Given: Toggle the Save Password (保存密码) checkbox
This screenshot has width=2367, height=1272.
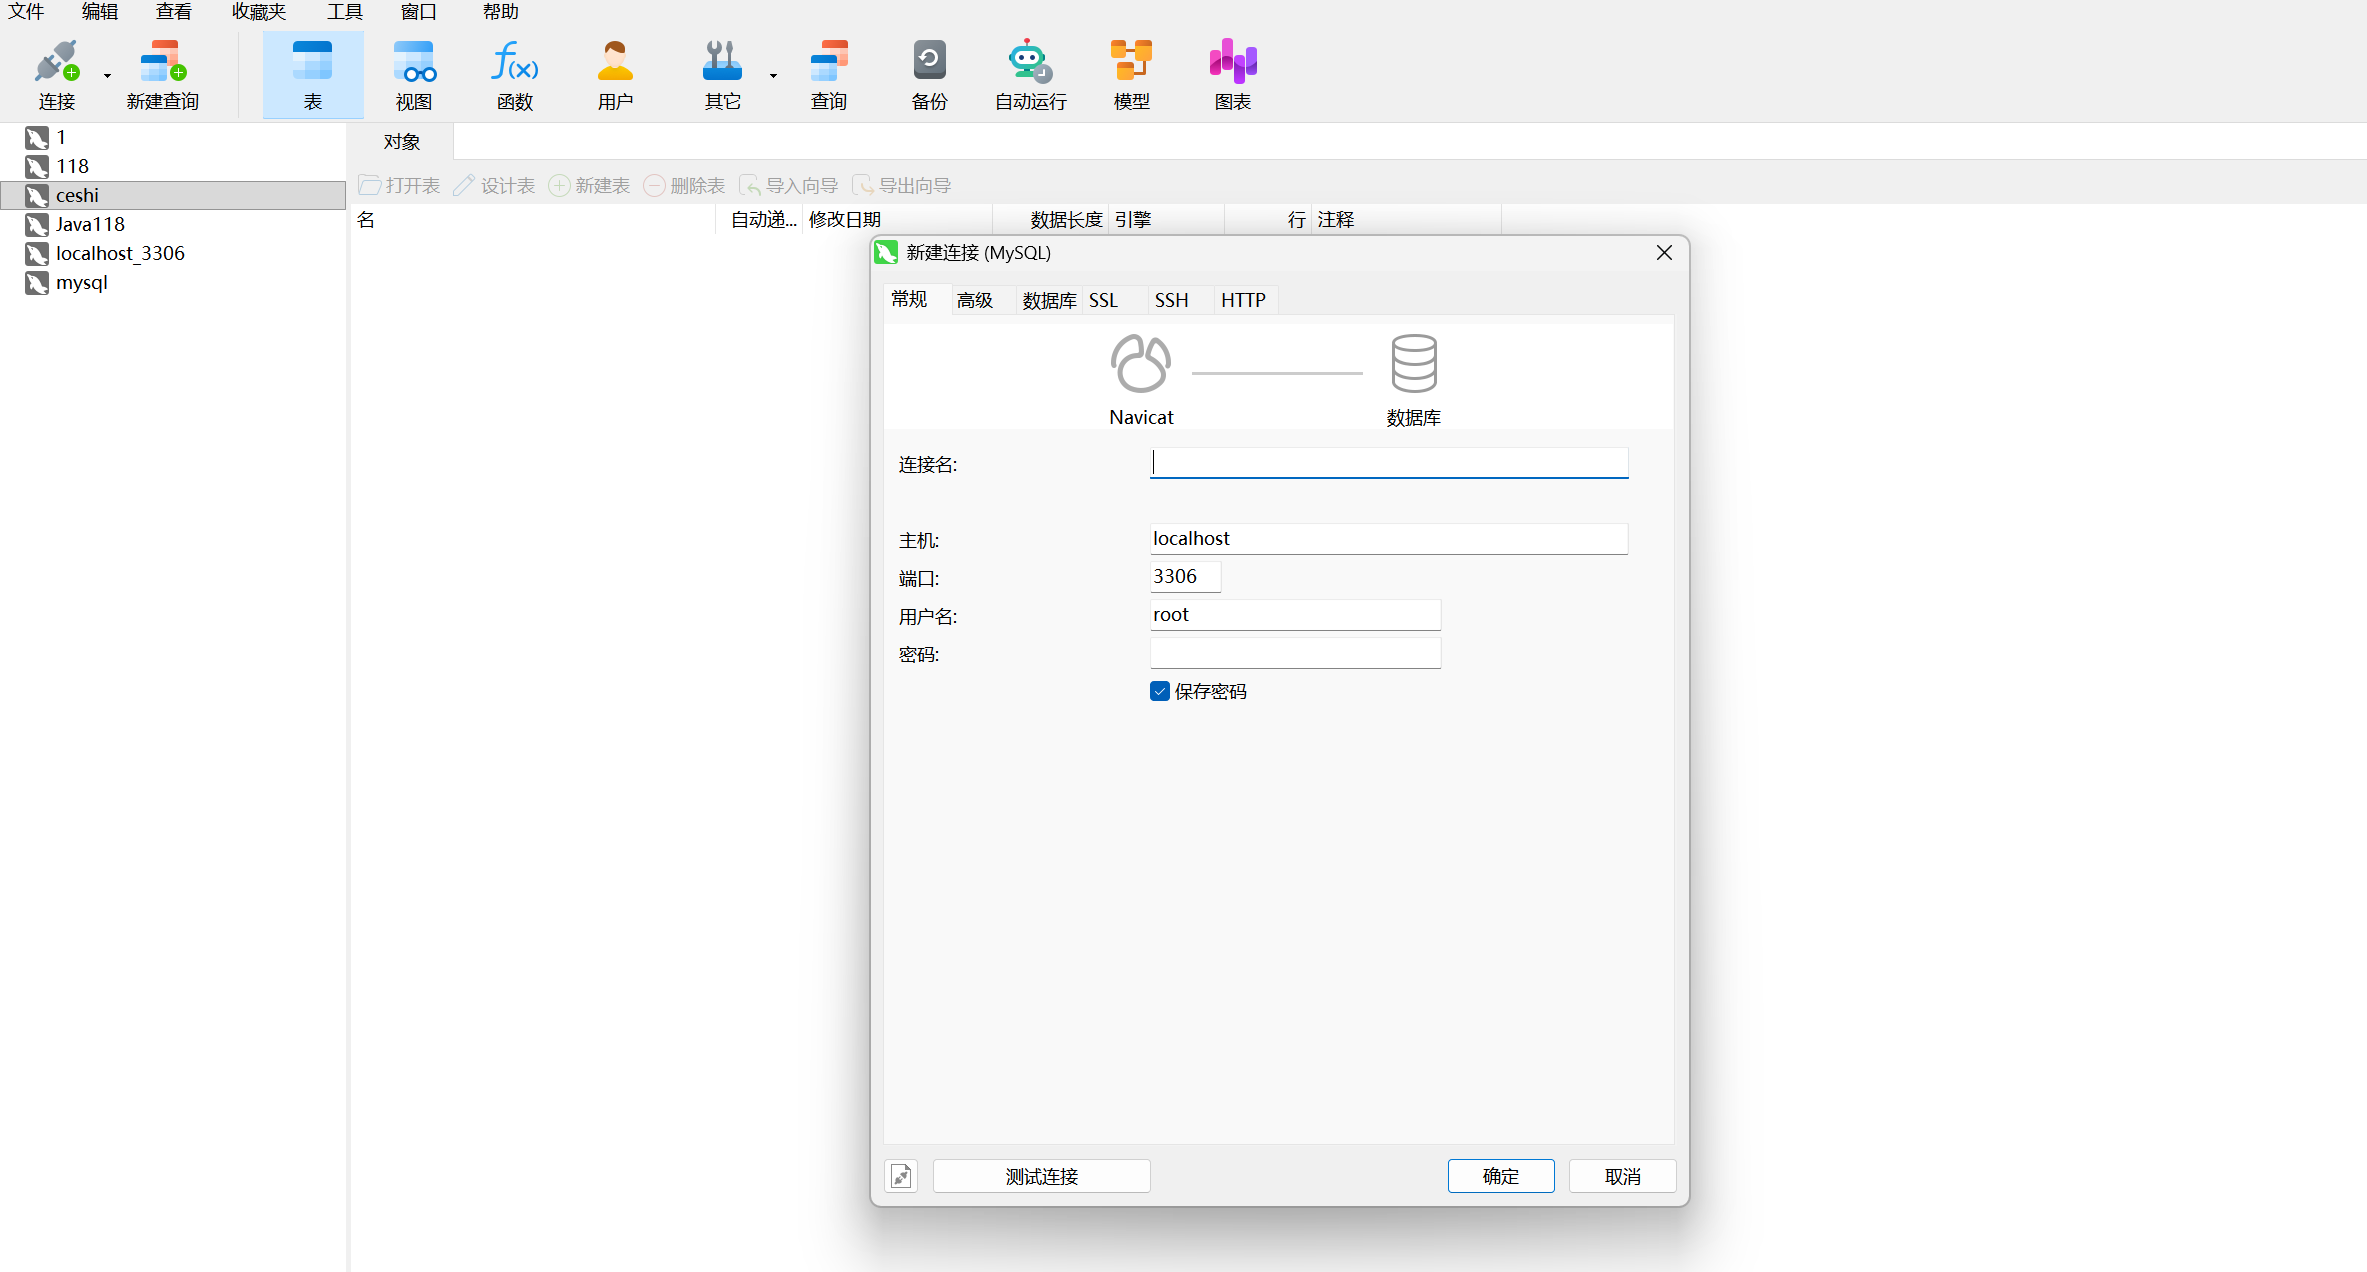Looking at the screenshot, I should pyautogui.click(x=1160, y=691).
